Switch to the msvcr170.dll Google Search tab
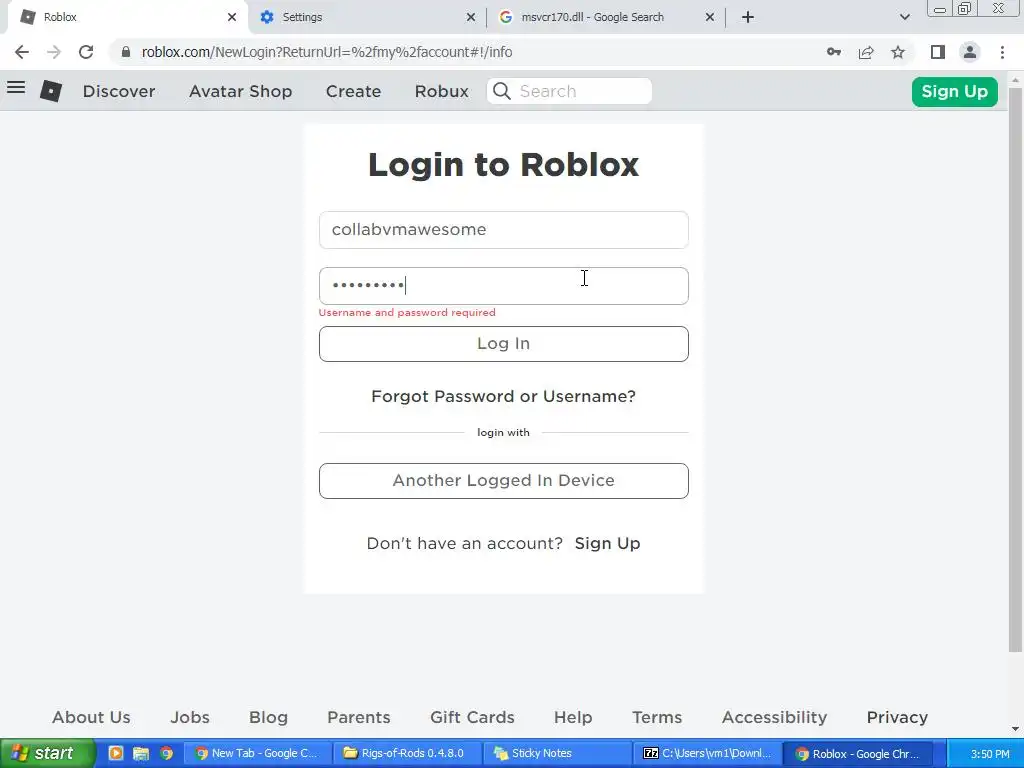Image resolution: width=1024 pixels, height=768 pixels. tap(606, 17)
